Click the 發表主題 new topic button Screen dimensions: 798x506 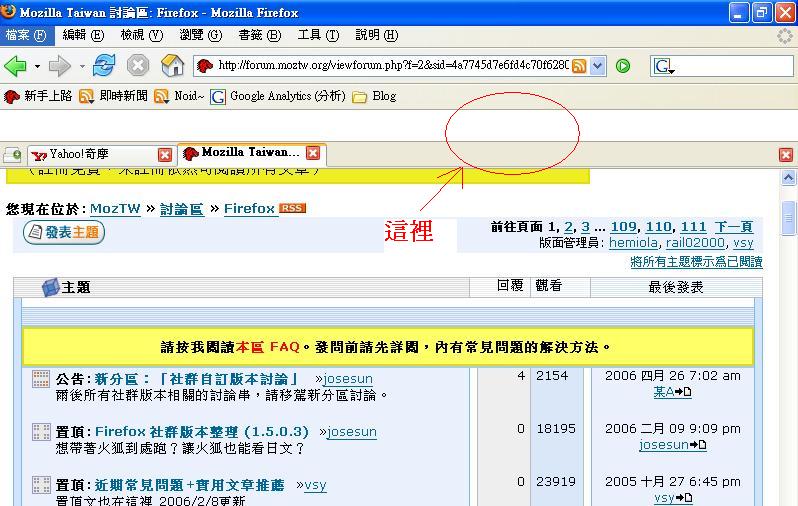click(64, 232)
